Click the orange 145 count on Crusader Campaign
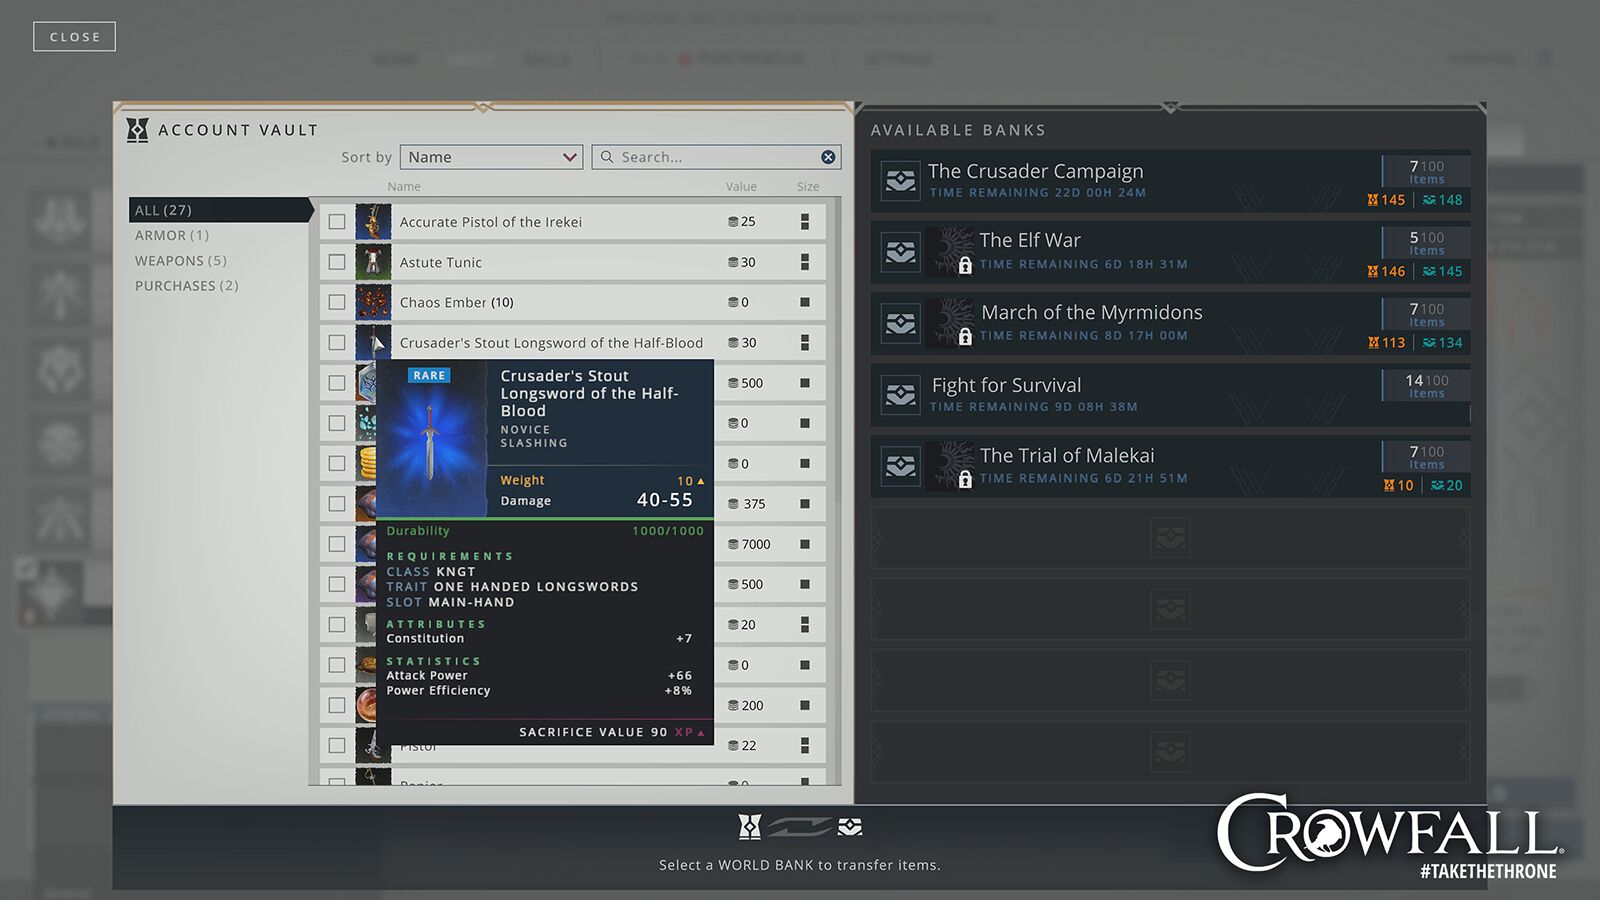 tap(1387, 200)
